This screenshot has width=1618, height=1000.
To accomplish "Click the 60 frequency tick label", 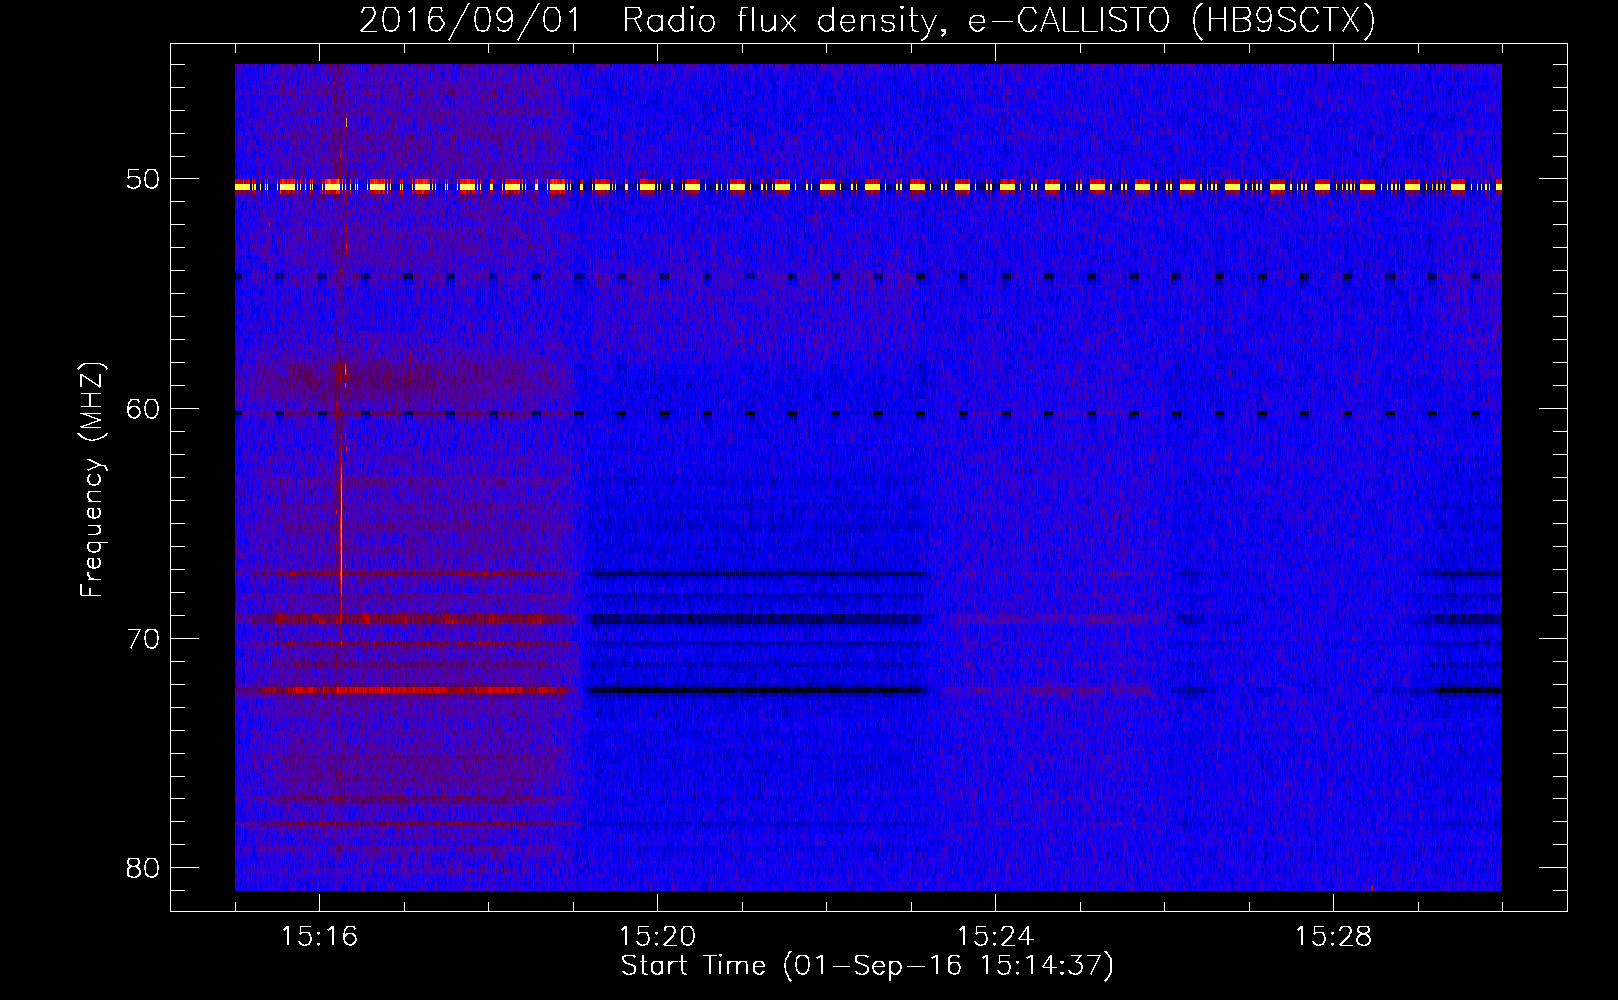I will tap(143, 409).
